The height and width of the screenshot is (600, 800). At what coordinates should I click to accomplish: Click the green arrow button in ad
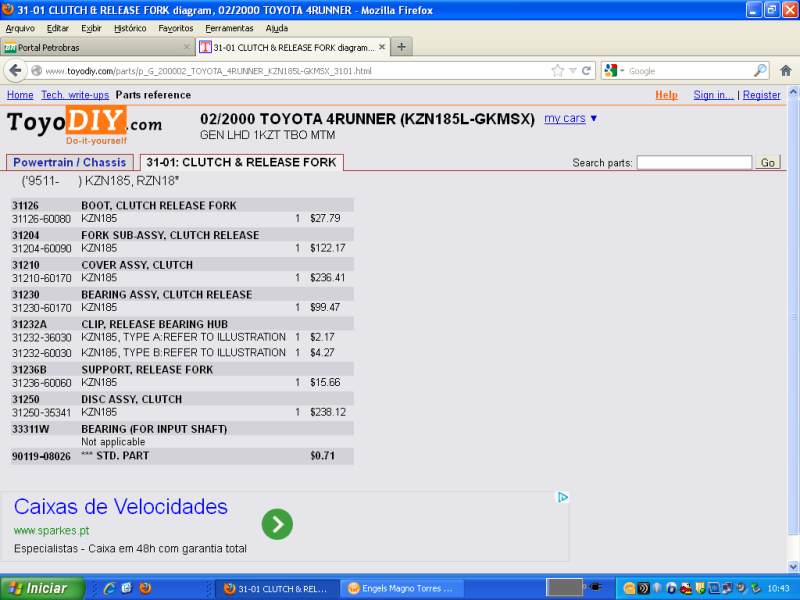(x=277, y=524)
